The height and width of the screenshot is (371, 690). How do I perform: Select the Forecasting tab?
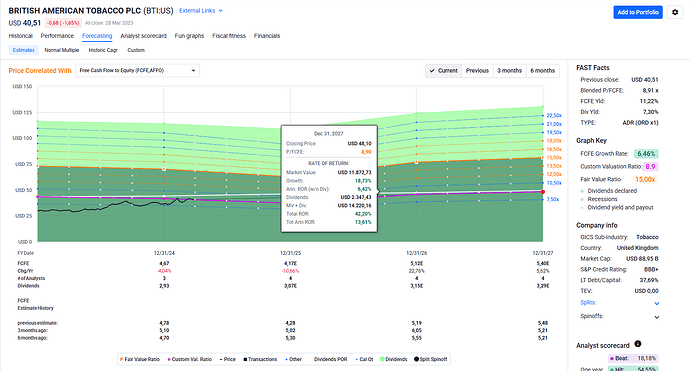(x=97, y=36)
